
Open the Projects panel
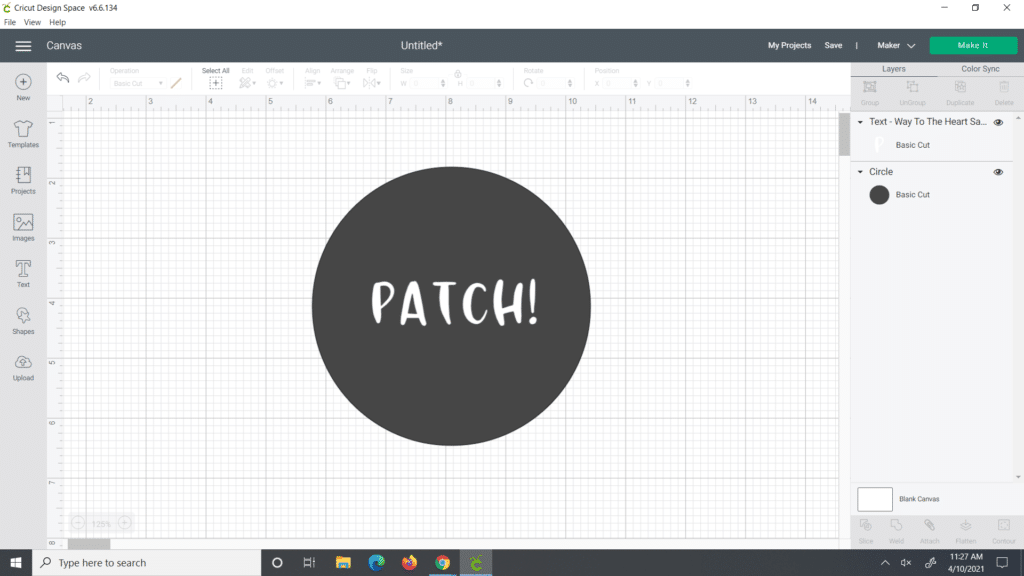[x=23, y=180]
